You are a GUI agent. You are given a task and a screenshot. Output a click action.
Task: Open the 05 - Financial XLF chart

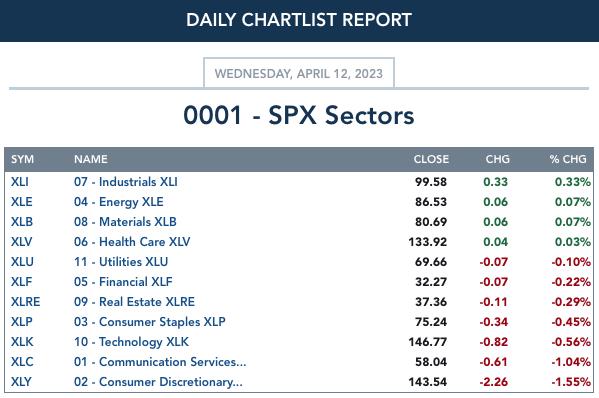123,282
